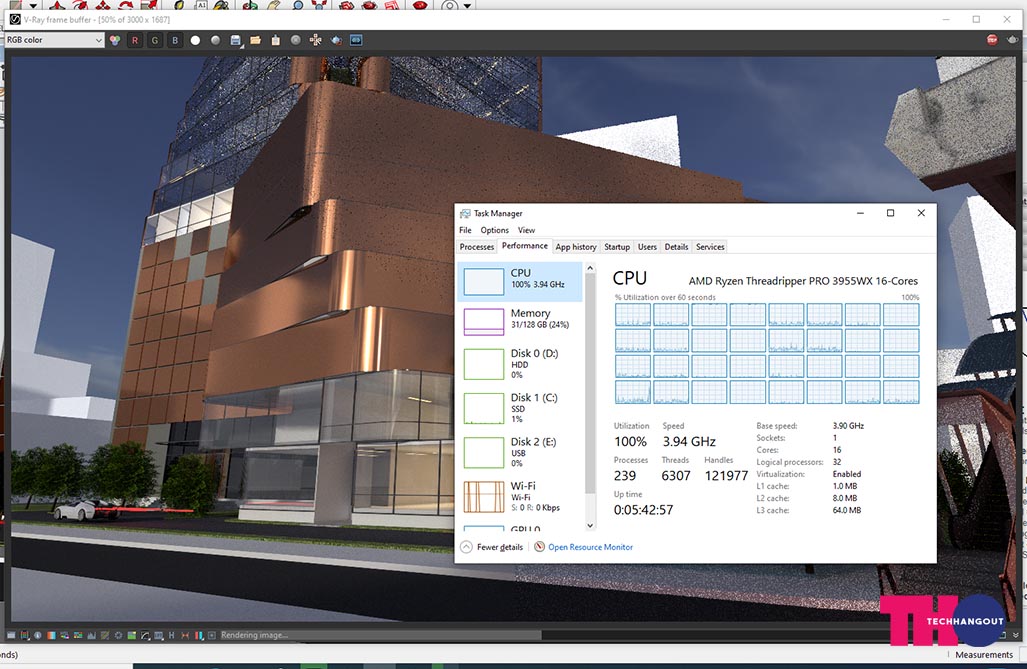This screenshot has width=1027, height=669.
Task: Switch to the Startup tab
Action: click(617, 247)
